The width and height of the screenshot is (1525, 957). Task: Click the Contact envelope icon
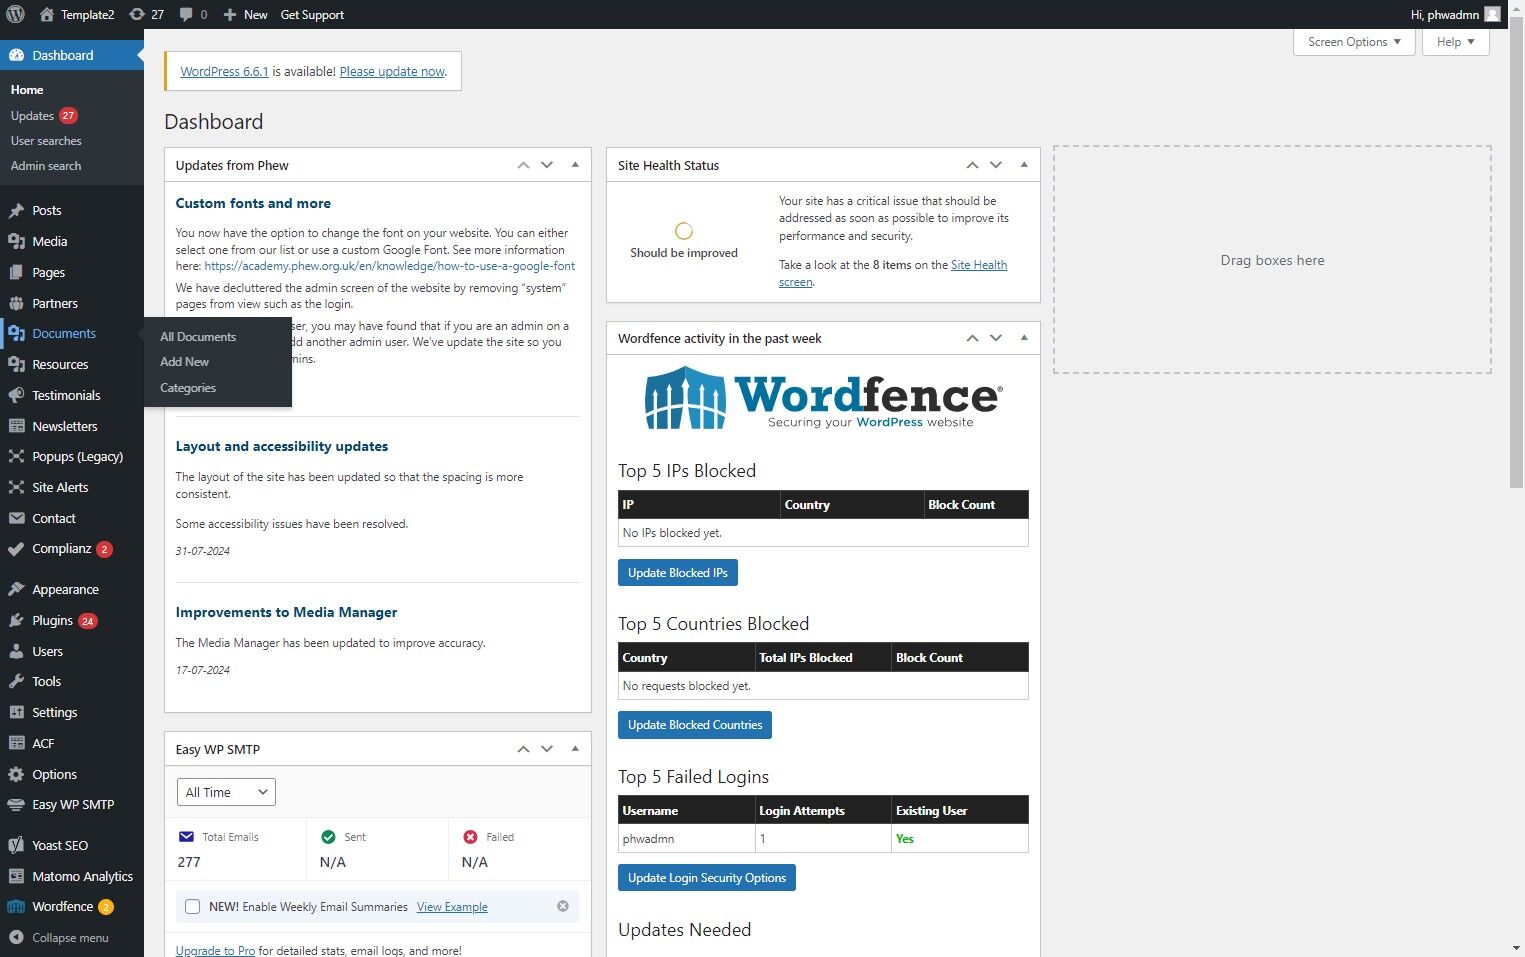coord(16,518)
